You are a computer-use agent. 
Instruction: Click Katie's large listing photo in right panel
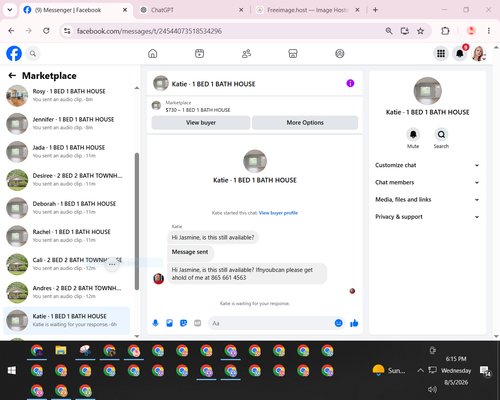pos(427,91)
